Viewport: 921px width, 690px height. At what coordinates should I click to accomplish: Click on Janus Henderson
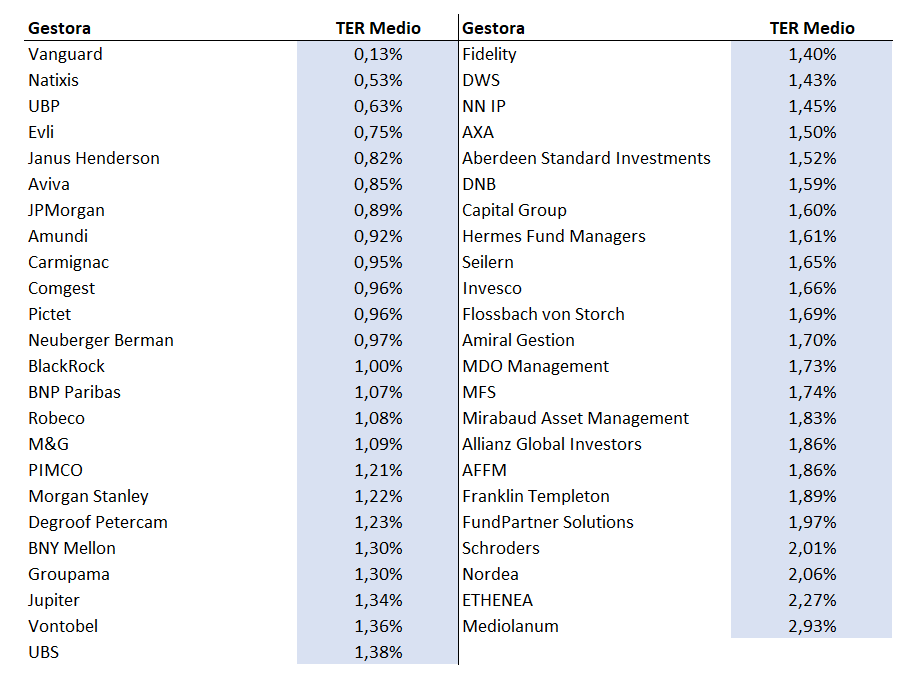(94, 158)
